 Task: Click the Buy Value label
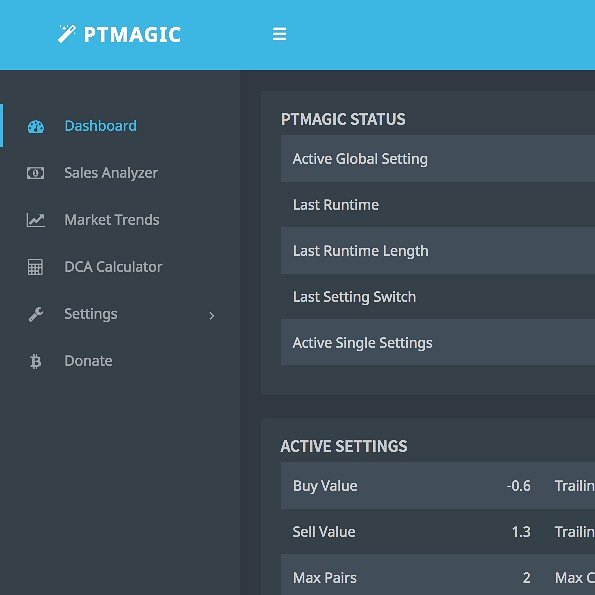[325, 486]
